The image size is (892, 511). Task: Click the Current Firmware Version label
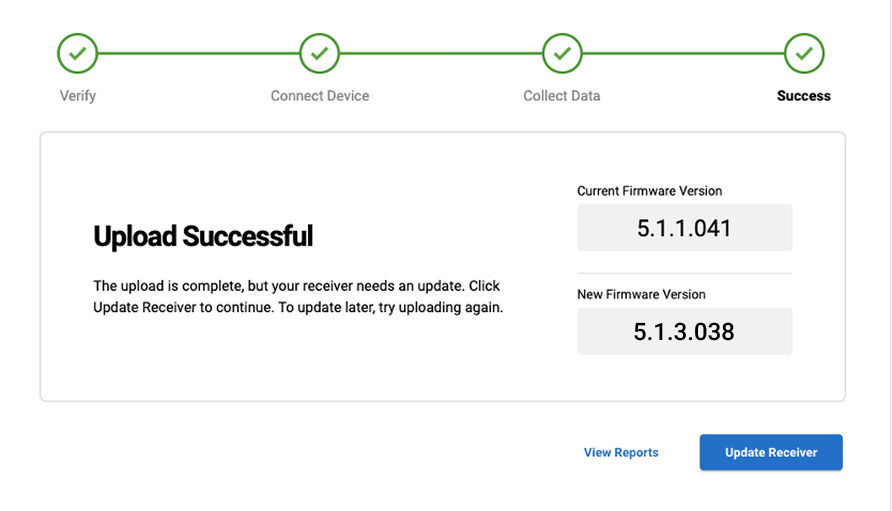click(x=649, y=191)
